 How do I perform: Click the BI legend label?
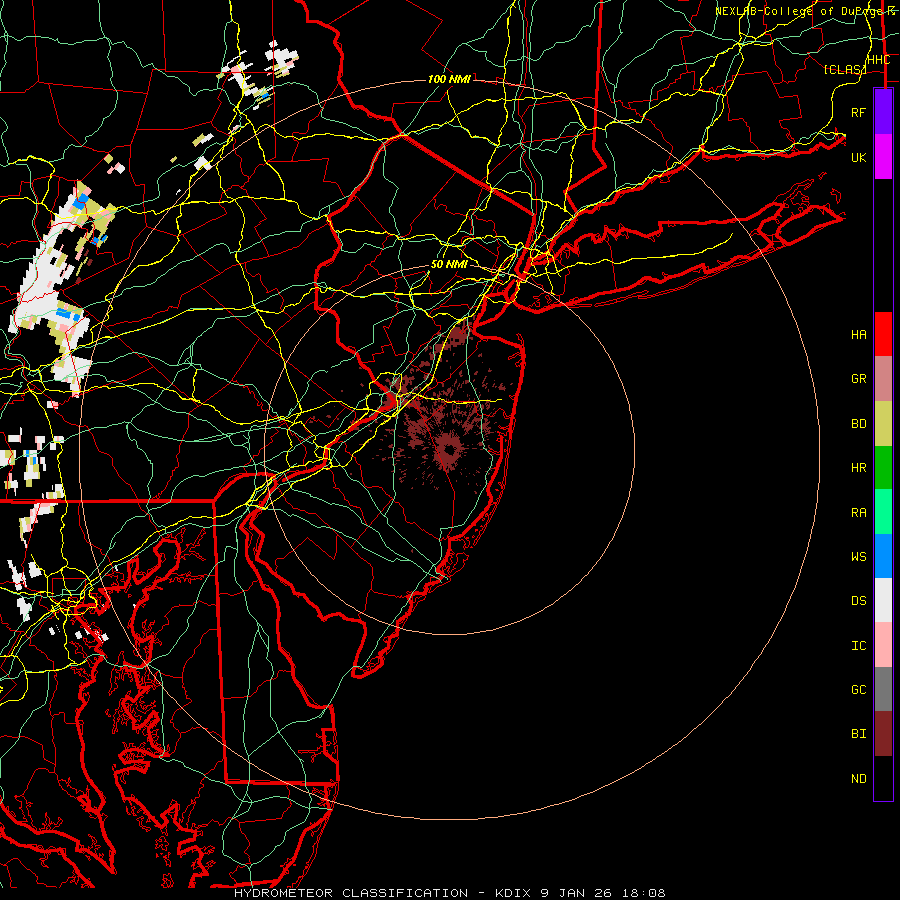point(858,734)
